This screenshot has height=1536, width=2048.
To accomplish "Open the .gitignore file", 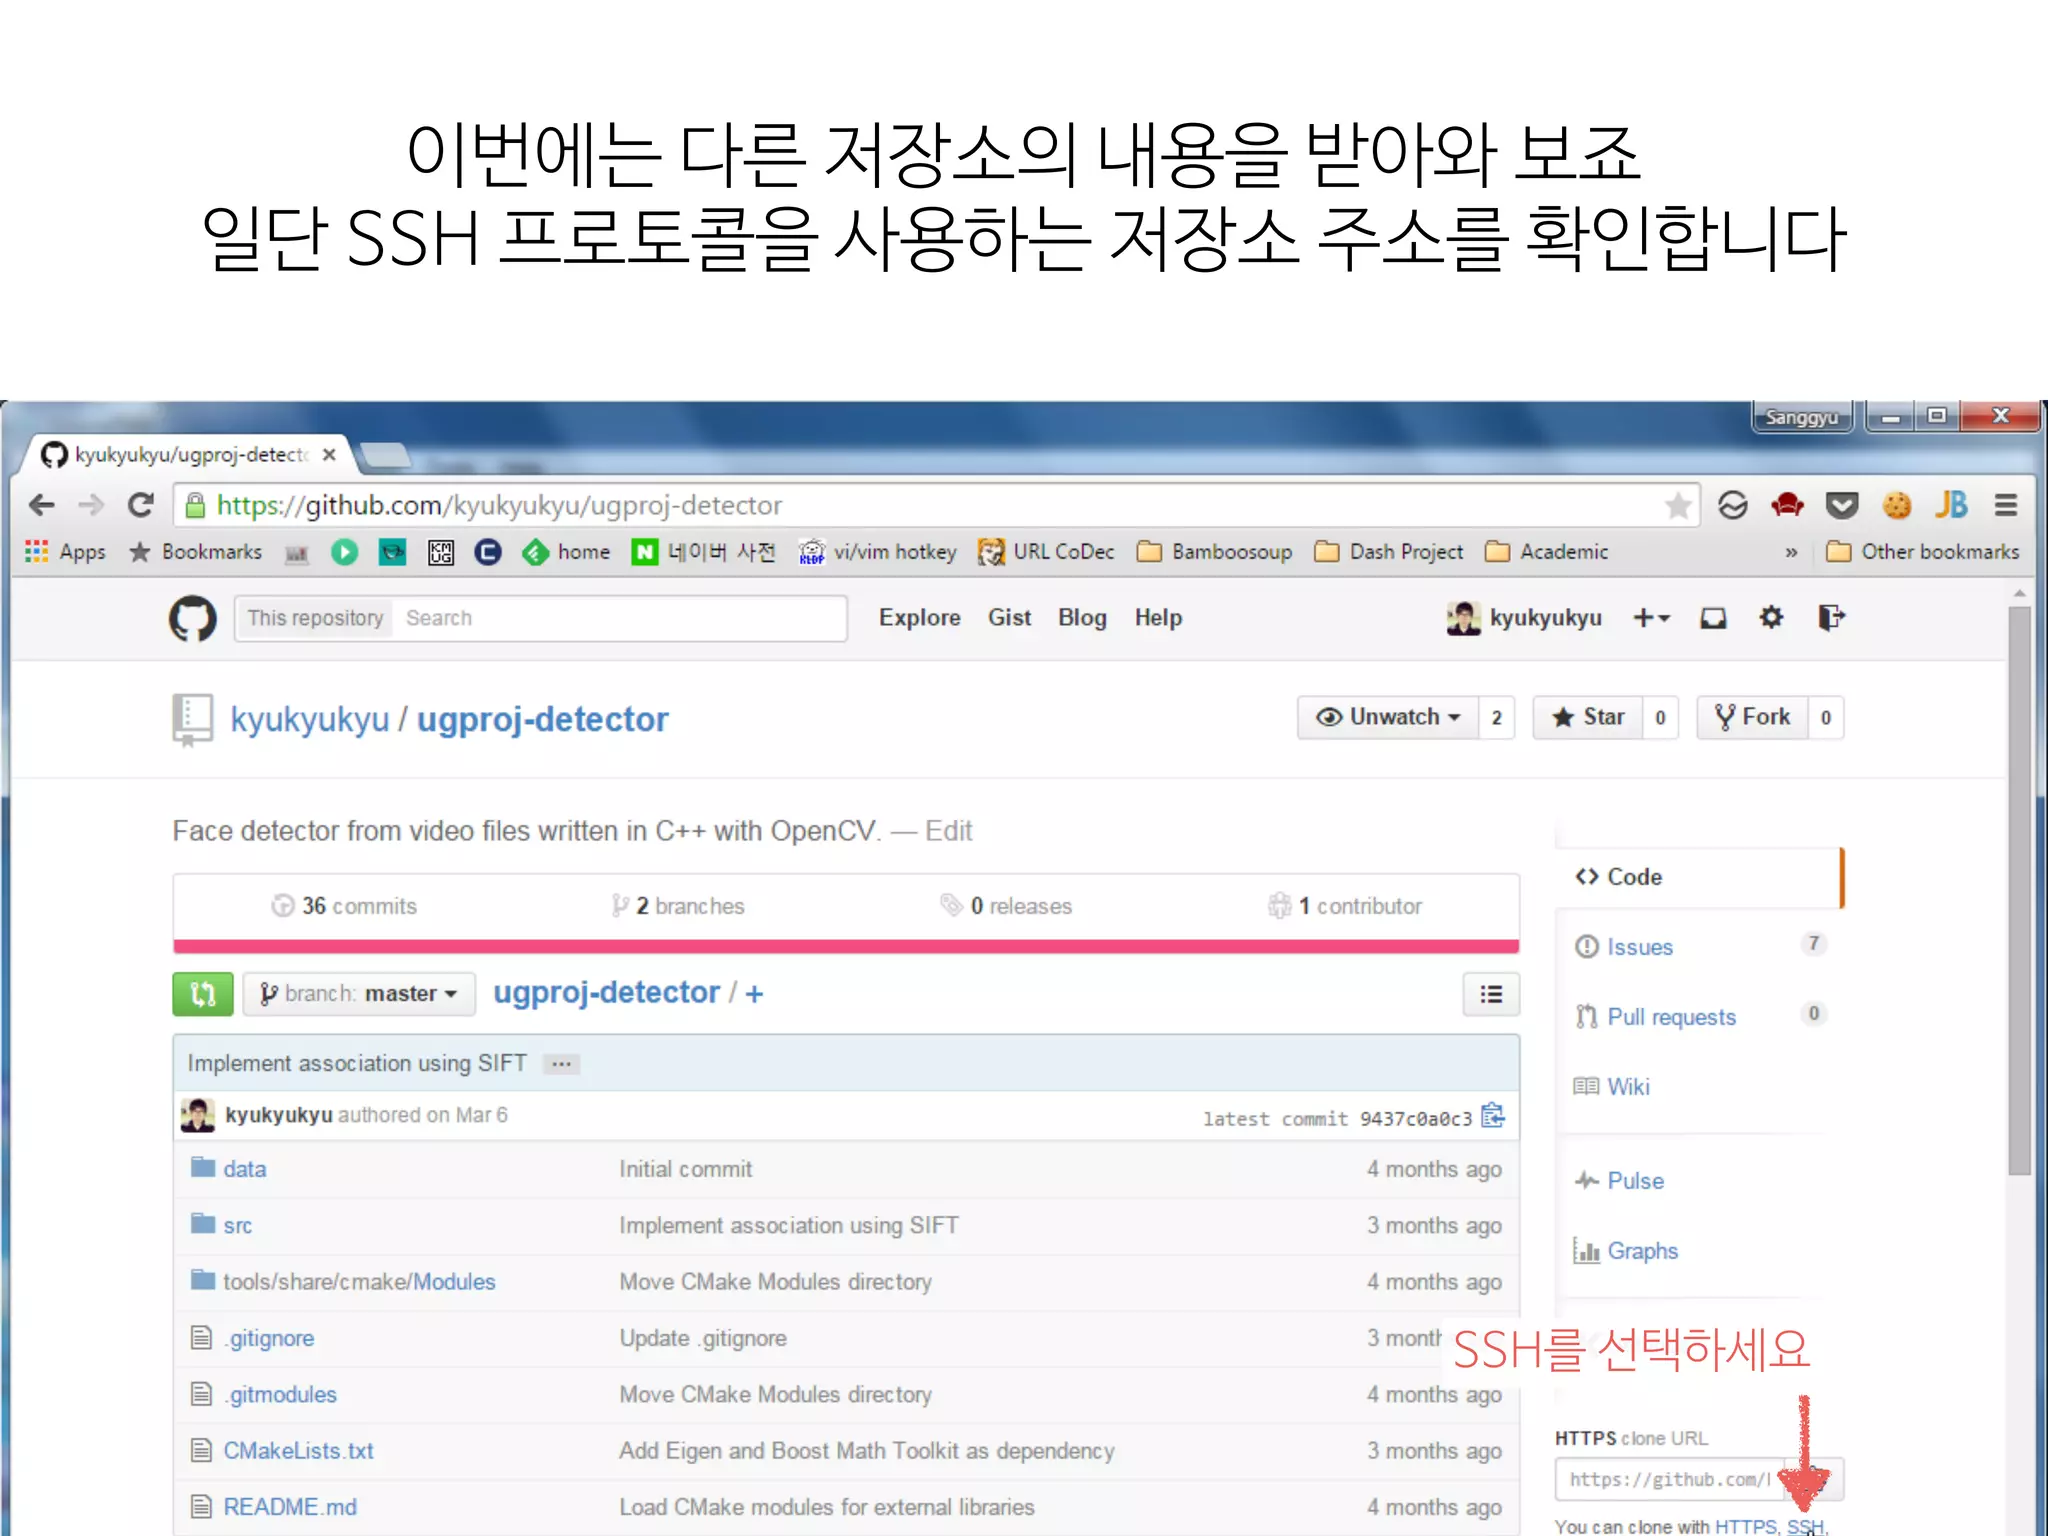I will click(269, 1338).
